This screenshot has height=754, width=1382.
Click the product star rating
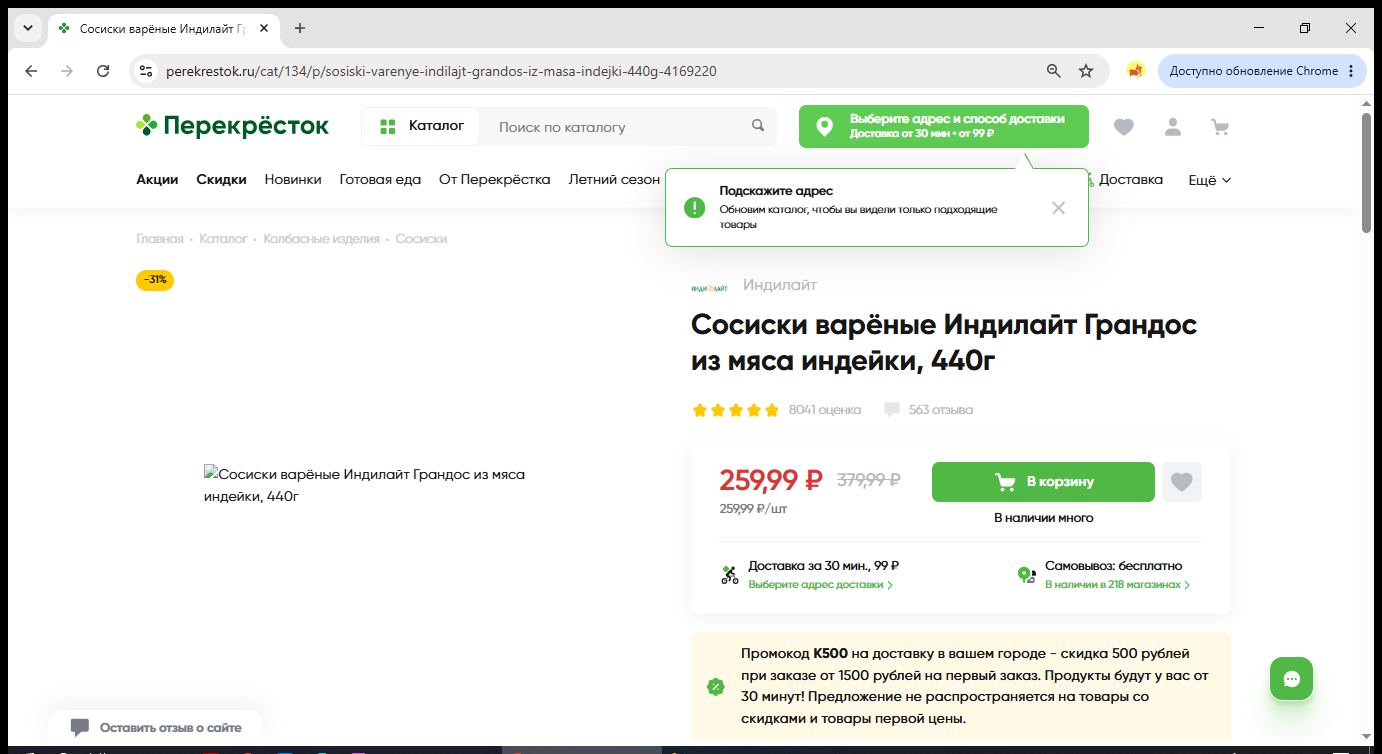click(x=735, y=410)
